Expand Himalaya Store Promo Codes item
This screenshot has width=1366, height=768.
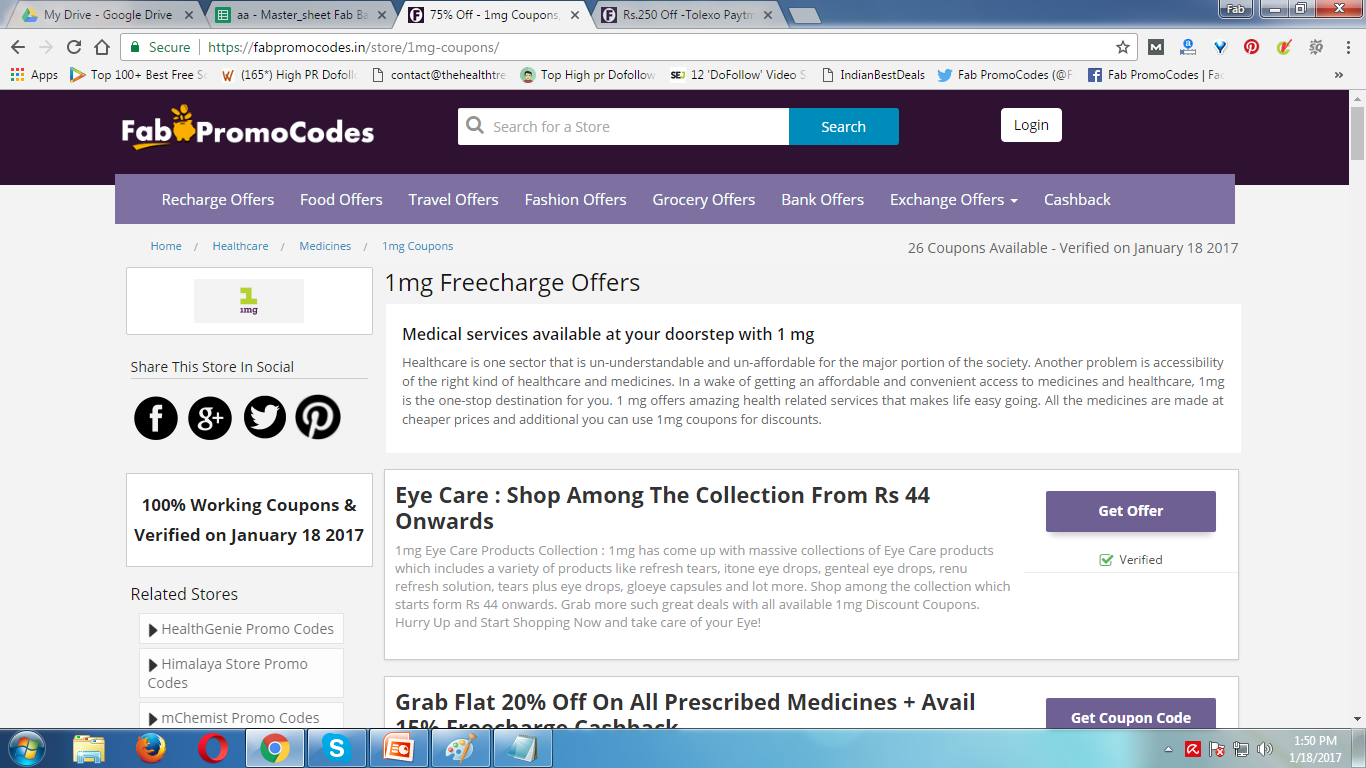[241, 673]
